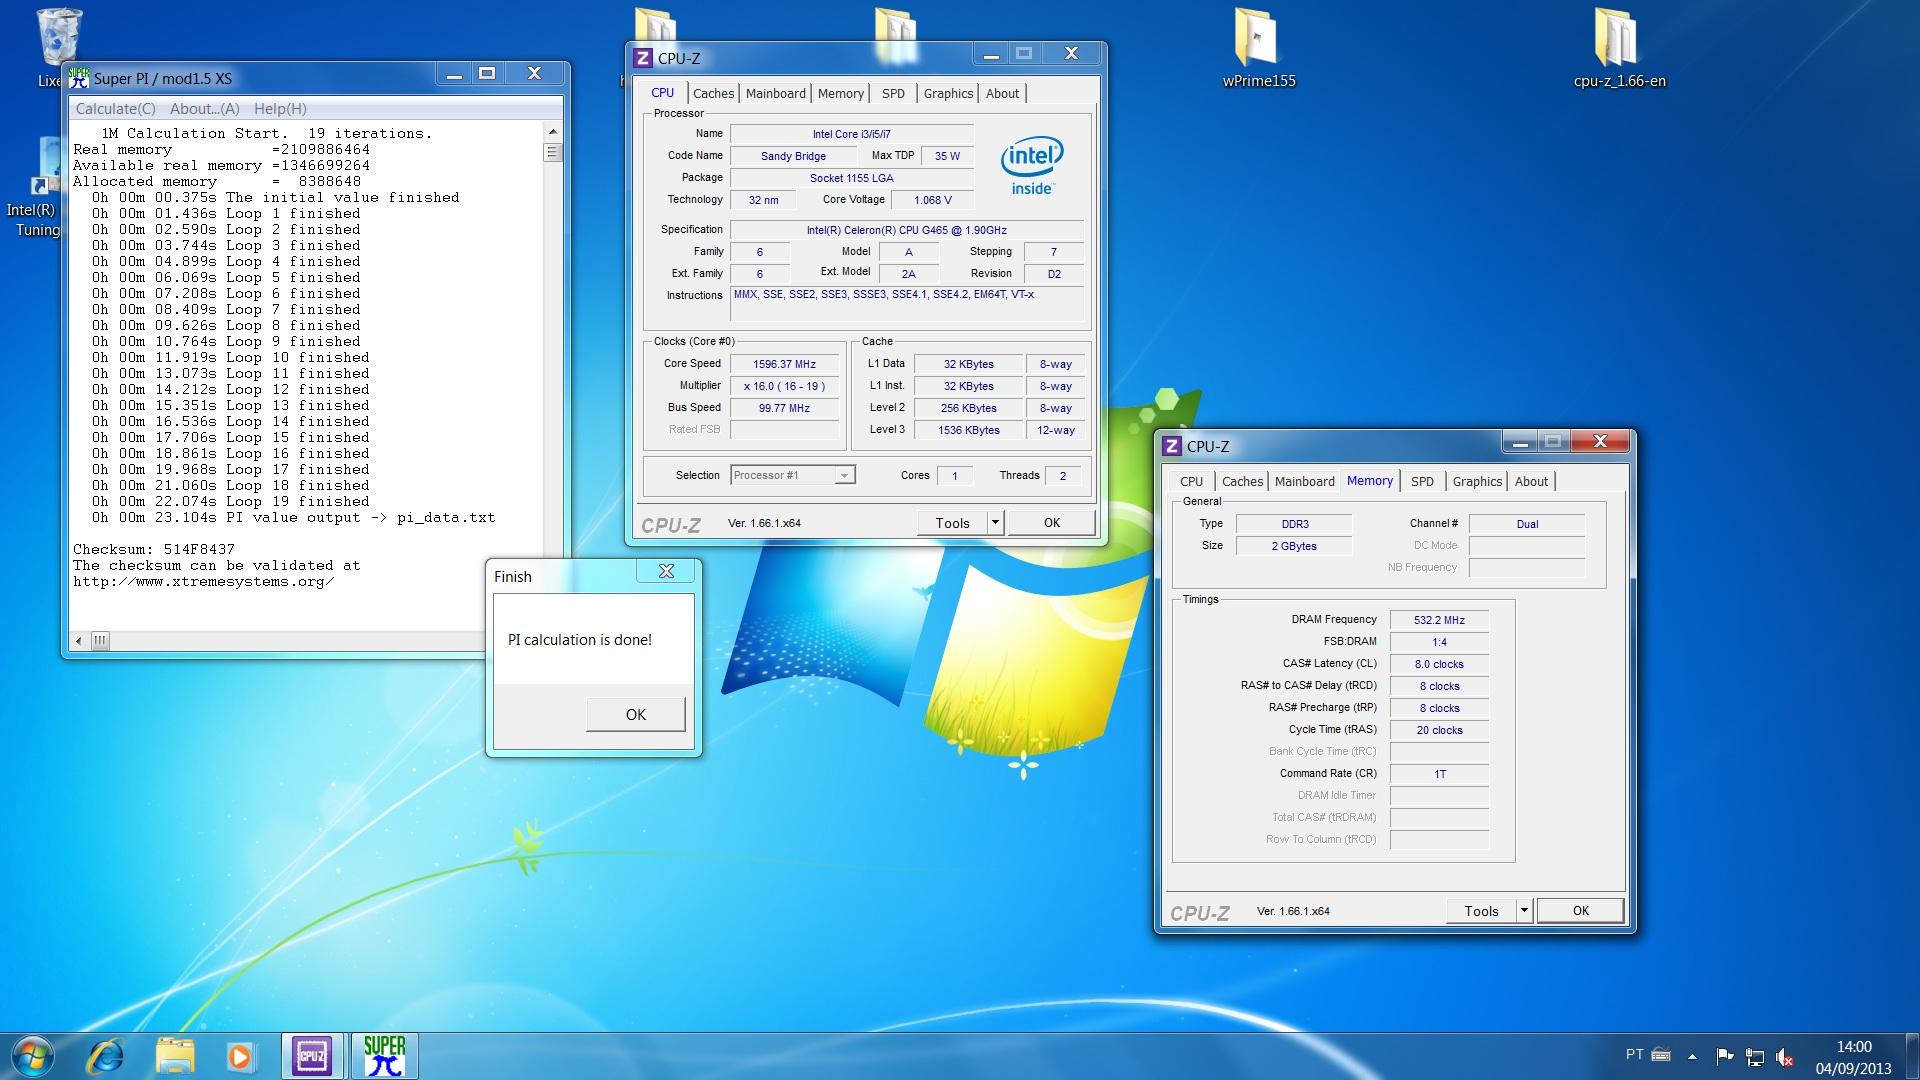
Task: Select Caches tab in Memory window
Action: pyautogui.click(x=1242, y=481)
